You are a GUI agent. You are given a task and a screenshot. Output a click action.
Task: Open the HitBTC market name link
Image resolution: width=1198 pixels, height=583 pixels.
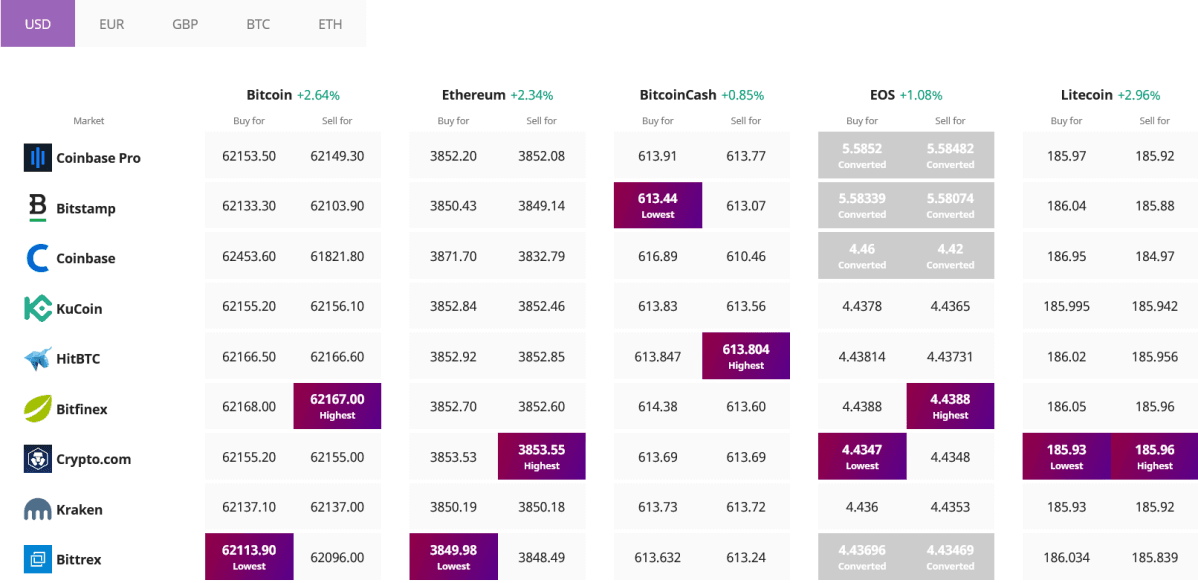tap(78, 359)
